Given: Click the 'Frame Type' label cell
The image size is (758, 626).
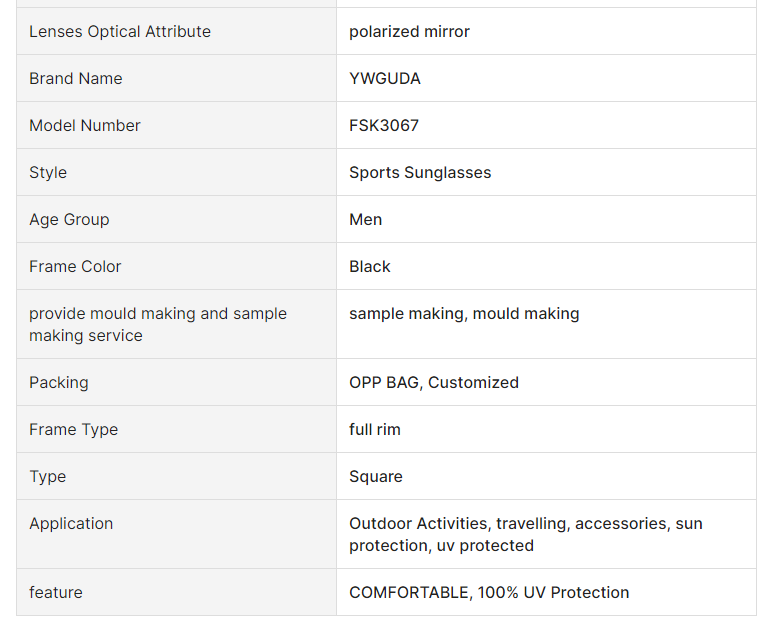Looking at the screenshot, I should click(x=73, y=430).
